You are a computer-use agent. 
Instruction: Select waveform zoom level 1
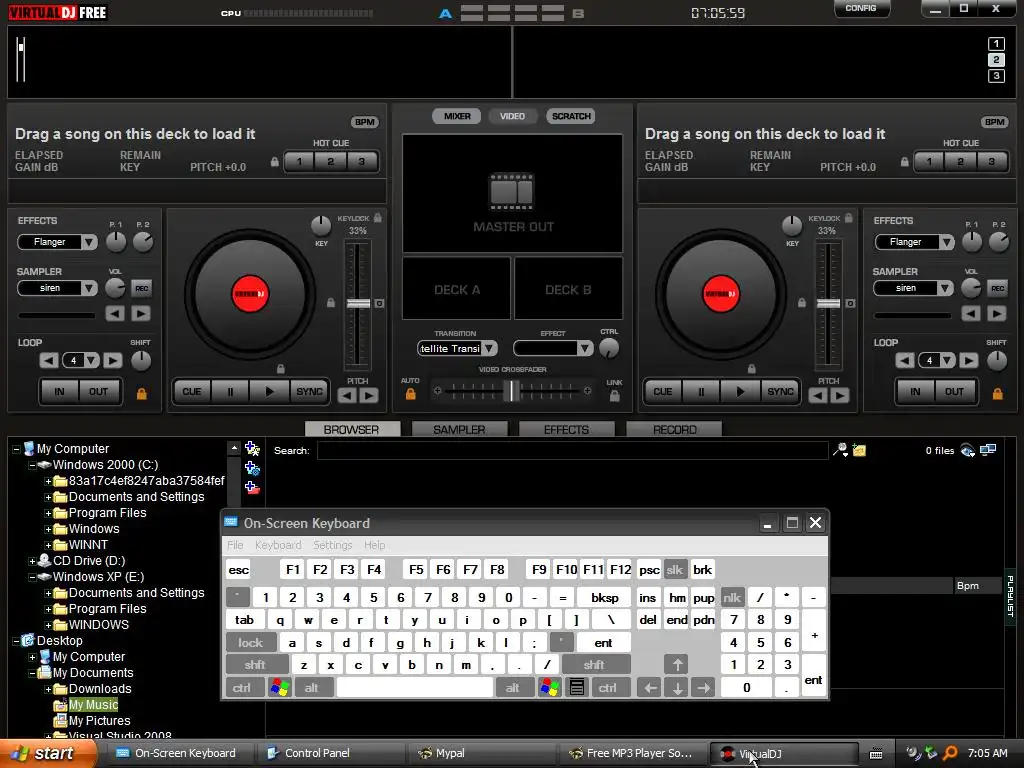(x=996, y=44)
